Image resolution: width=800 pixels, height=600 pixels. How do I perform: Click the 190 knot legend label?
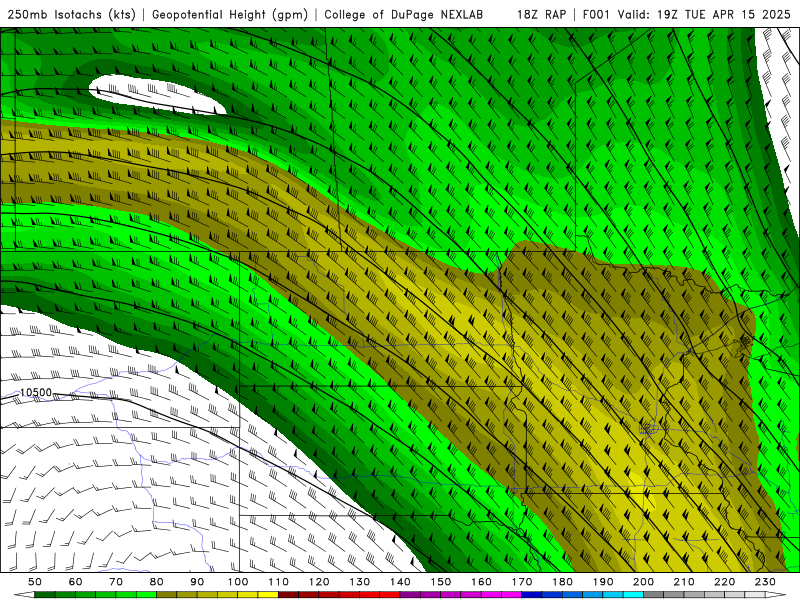coord(603,582)
